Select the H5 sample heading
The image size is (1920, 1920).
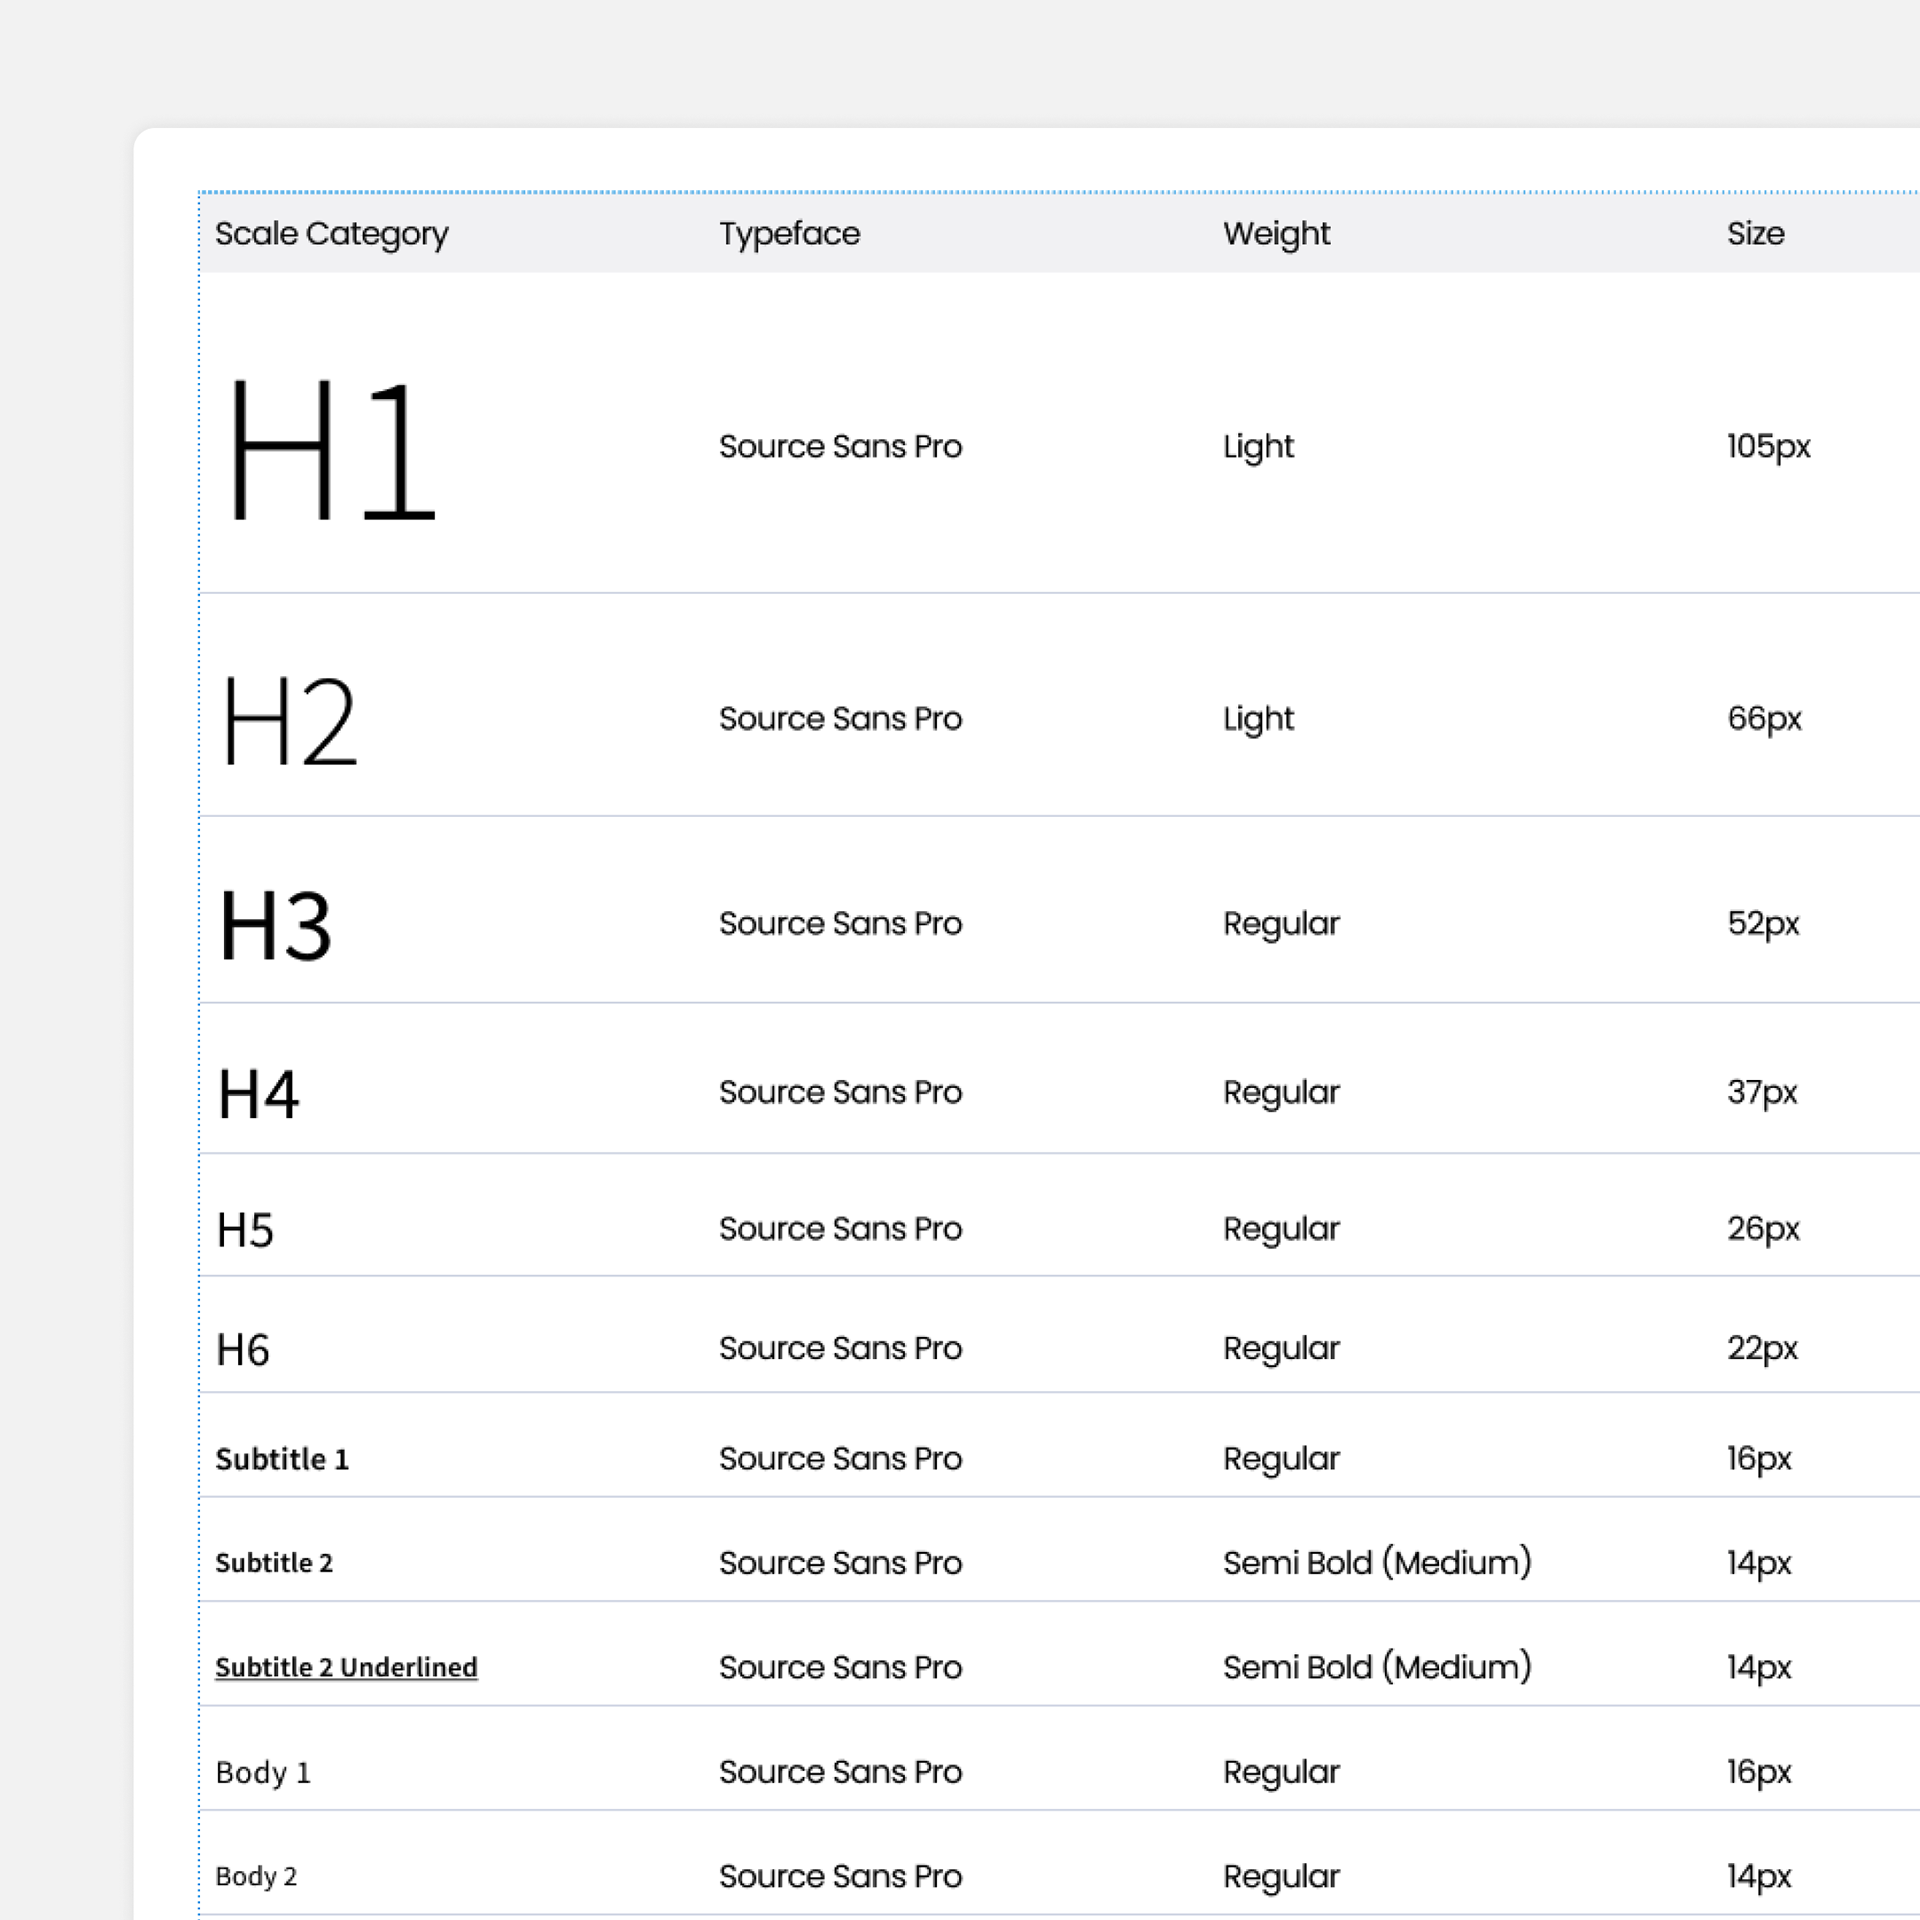click(x=245, y=1230)
